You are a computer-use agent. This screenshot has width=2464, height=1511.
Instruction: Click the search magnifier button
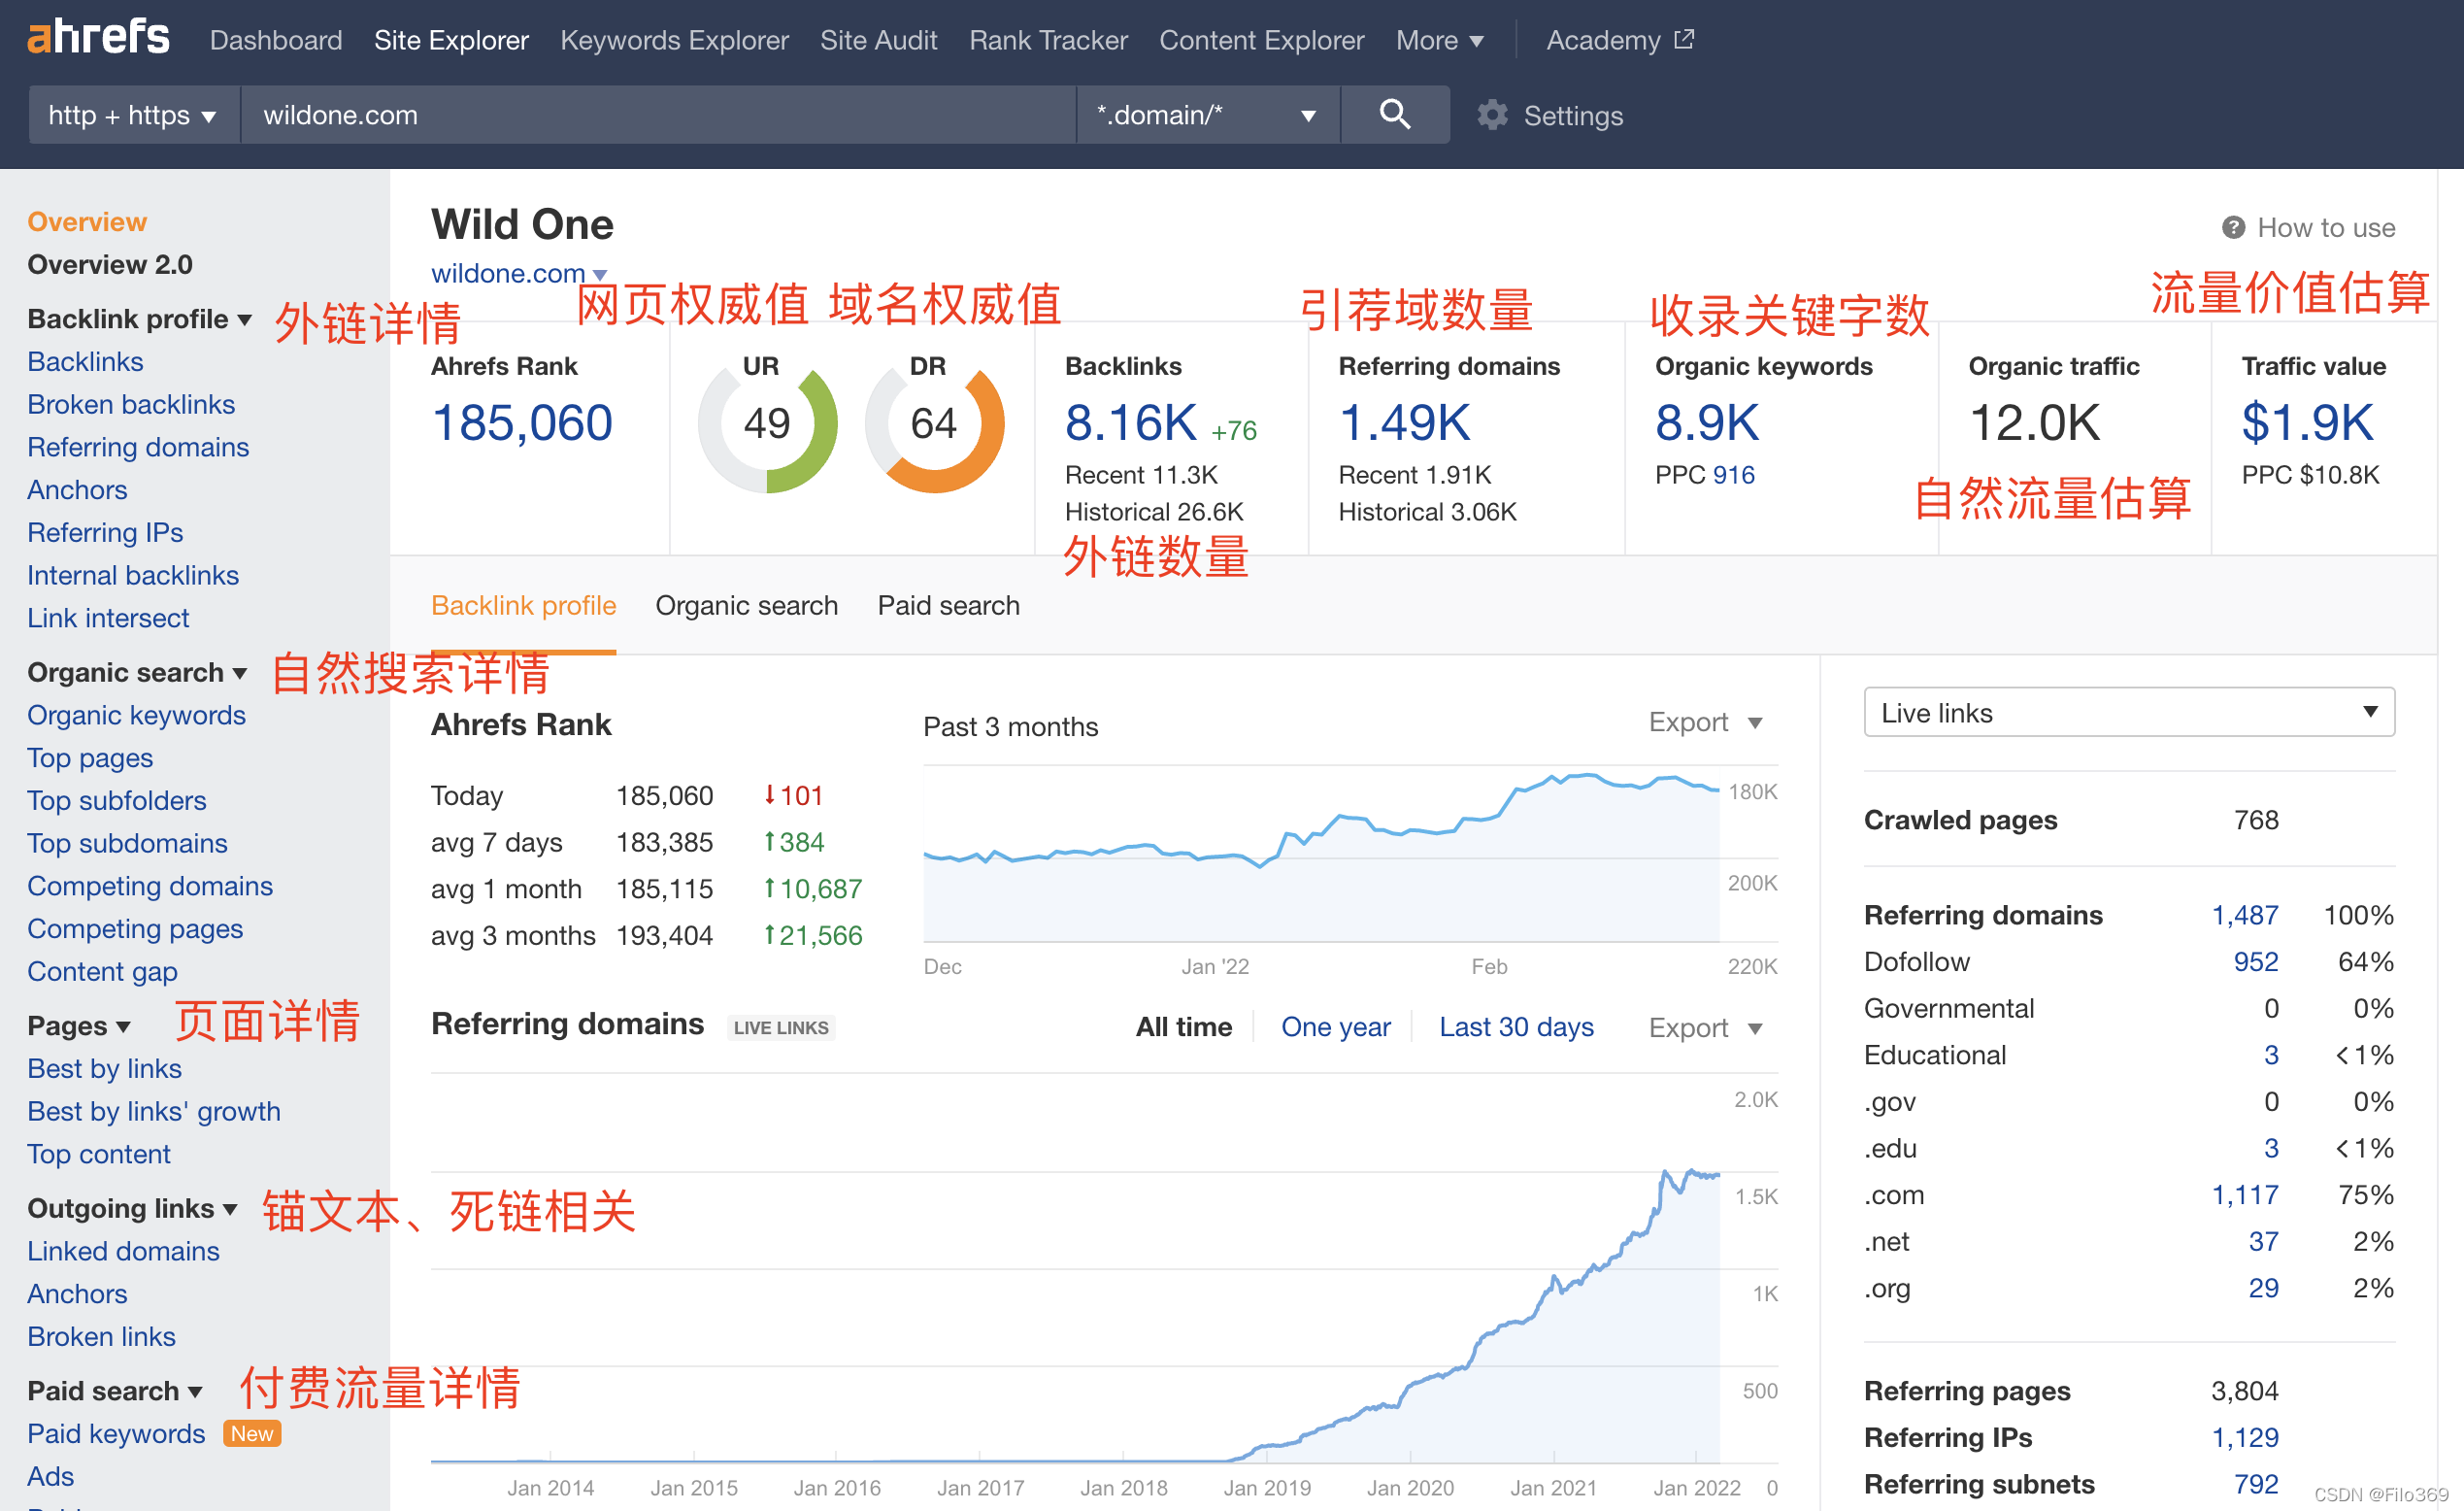point(1394,115)
